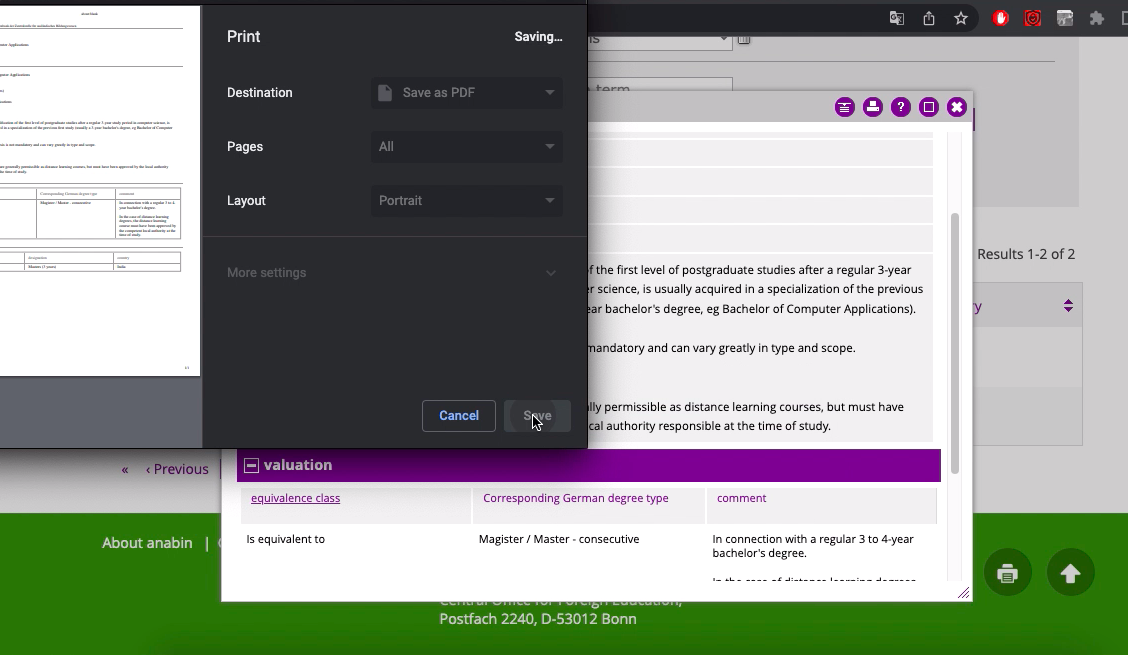
Task: Click the Cancel button in print dialog
Action: click(459, 415)
